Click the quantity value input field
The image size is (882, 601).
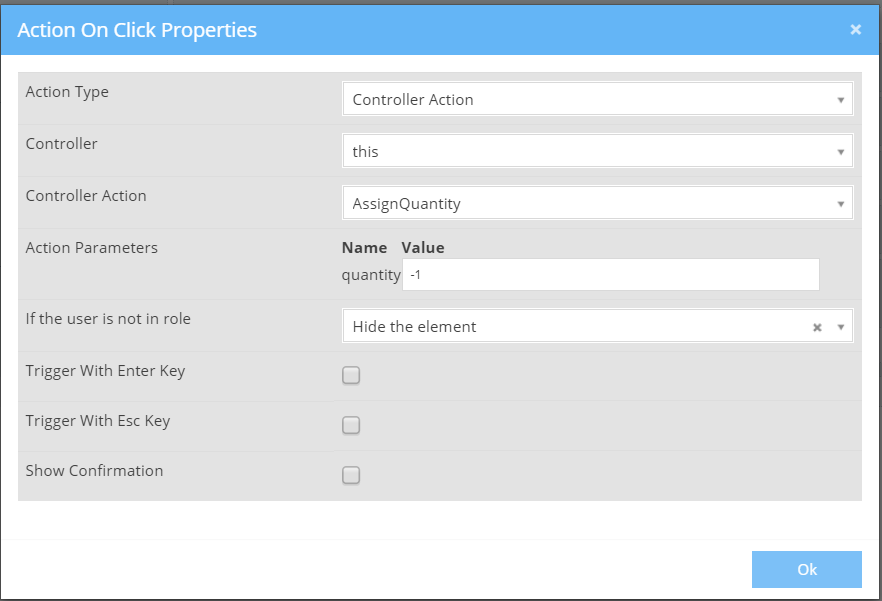click(x=610, y=274)
